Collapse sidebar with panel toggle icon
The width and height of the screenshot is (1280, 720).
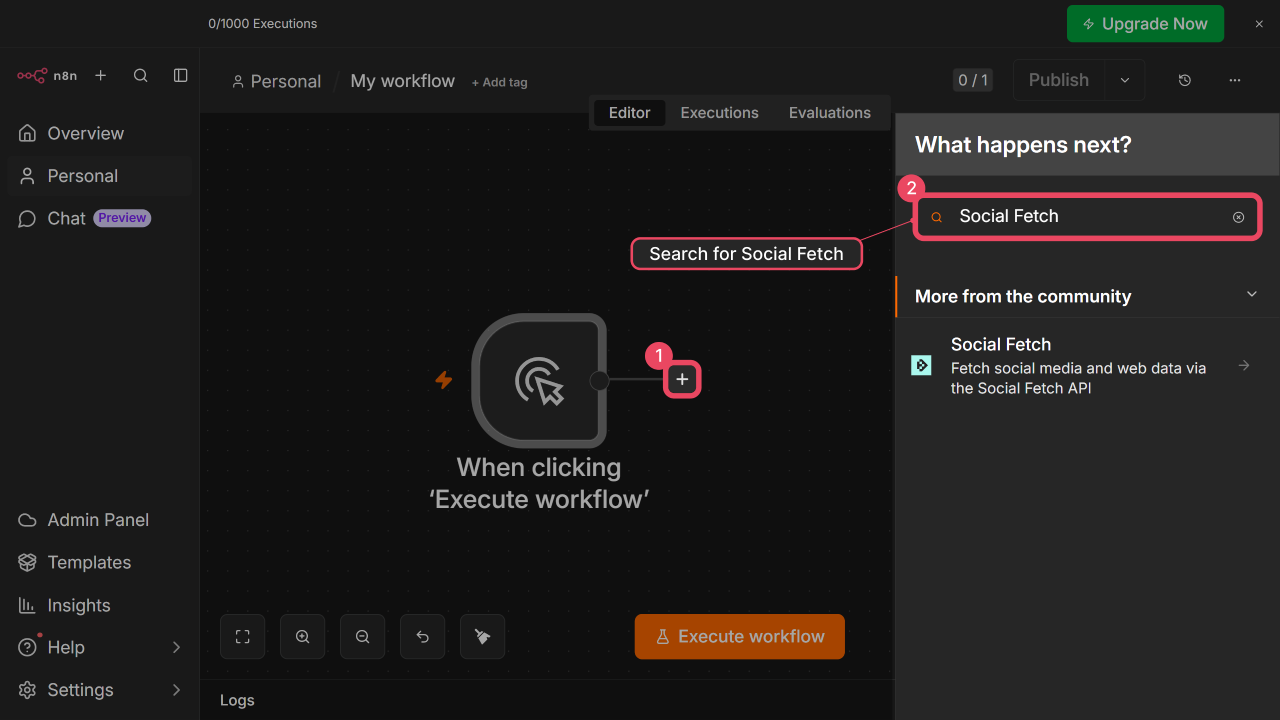181,75
